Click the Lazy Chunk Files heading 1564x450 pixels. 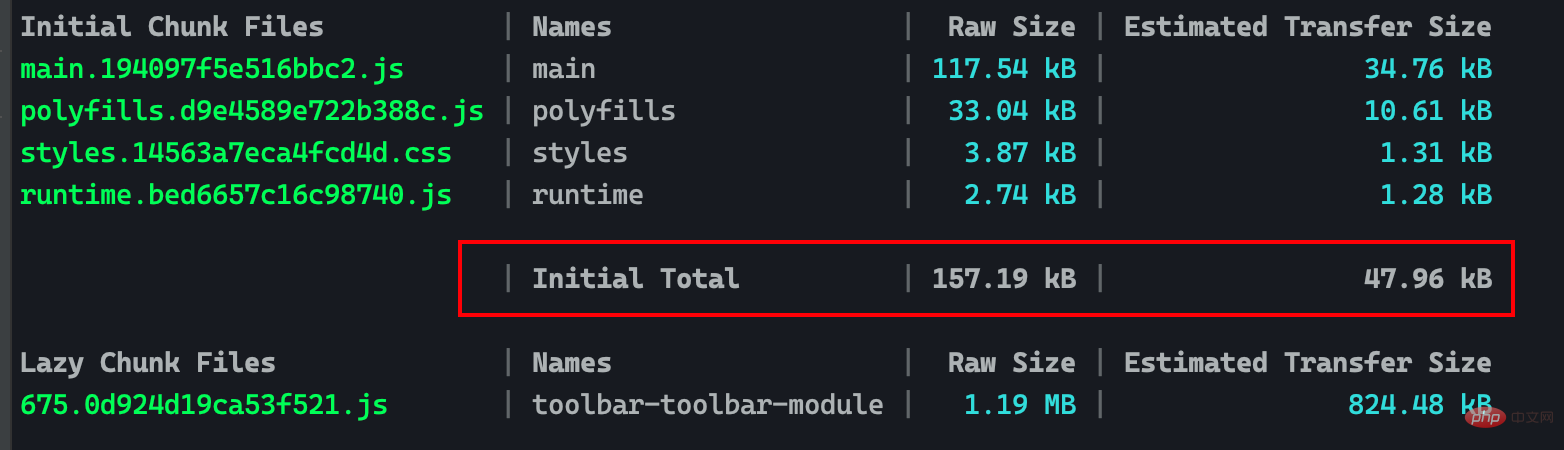tap(148, 363)
